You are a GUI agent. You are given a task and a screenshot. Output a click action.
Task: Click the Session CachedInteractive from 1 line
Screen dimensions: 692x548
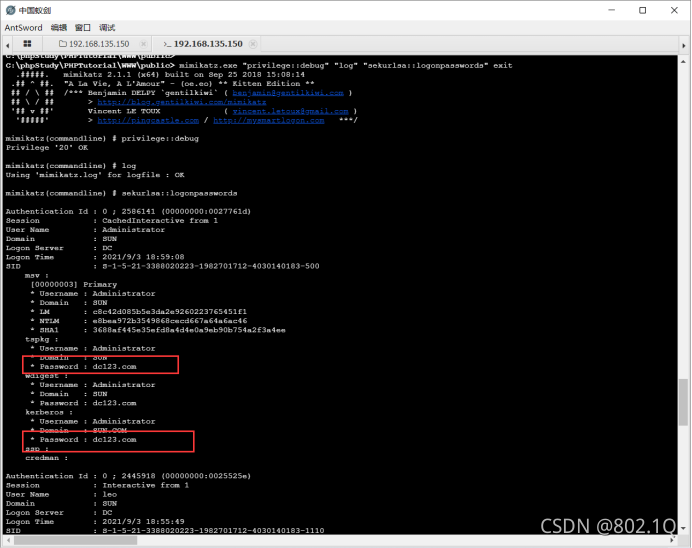pyautogui.click(x=112, y=221)
